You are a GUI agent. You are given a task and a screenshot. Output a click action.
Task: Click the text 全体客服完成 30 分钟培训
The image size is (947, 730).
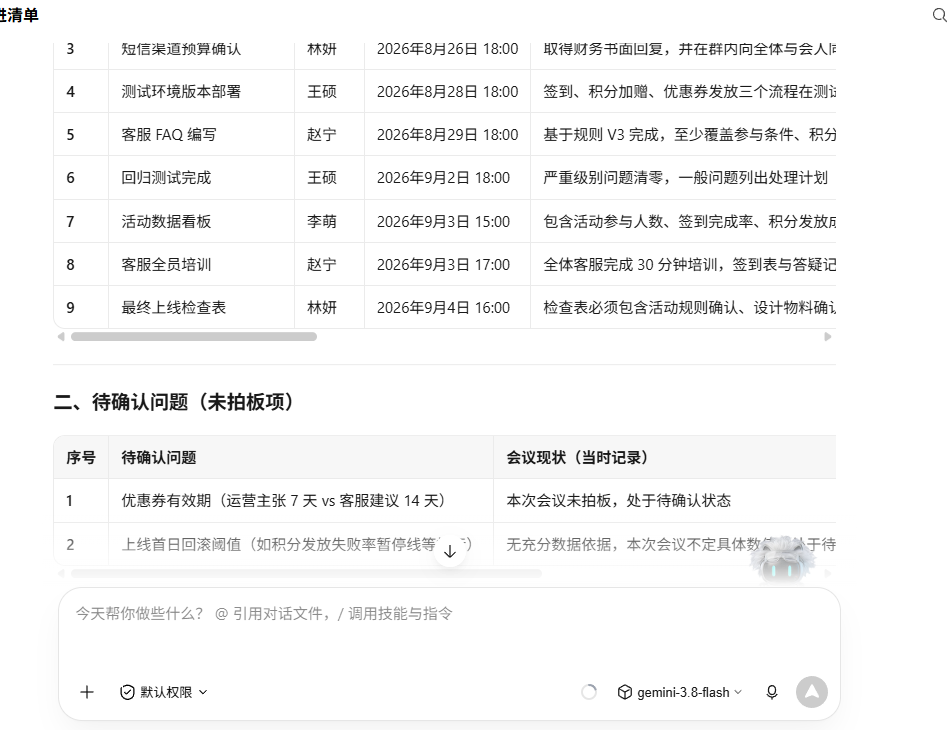[630, 264]
